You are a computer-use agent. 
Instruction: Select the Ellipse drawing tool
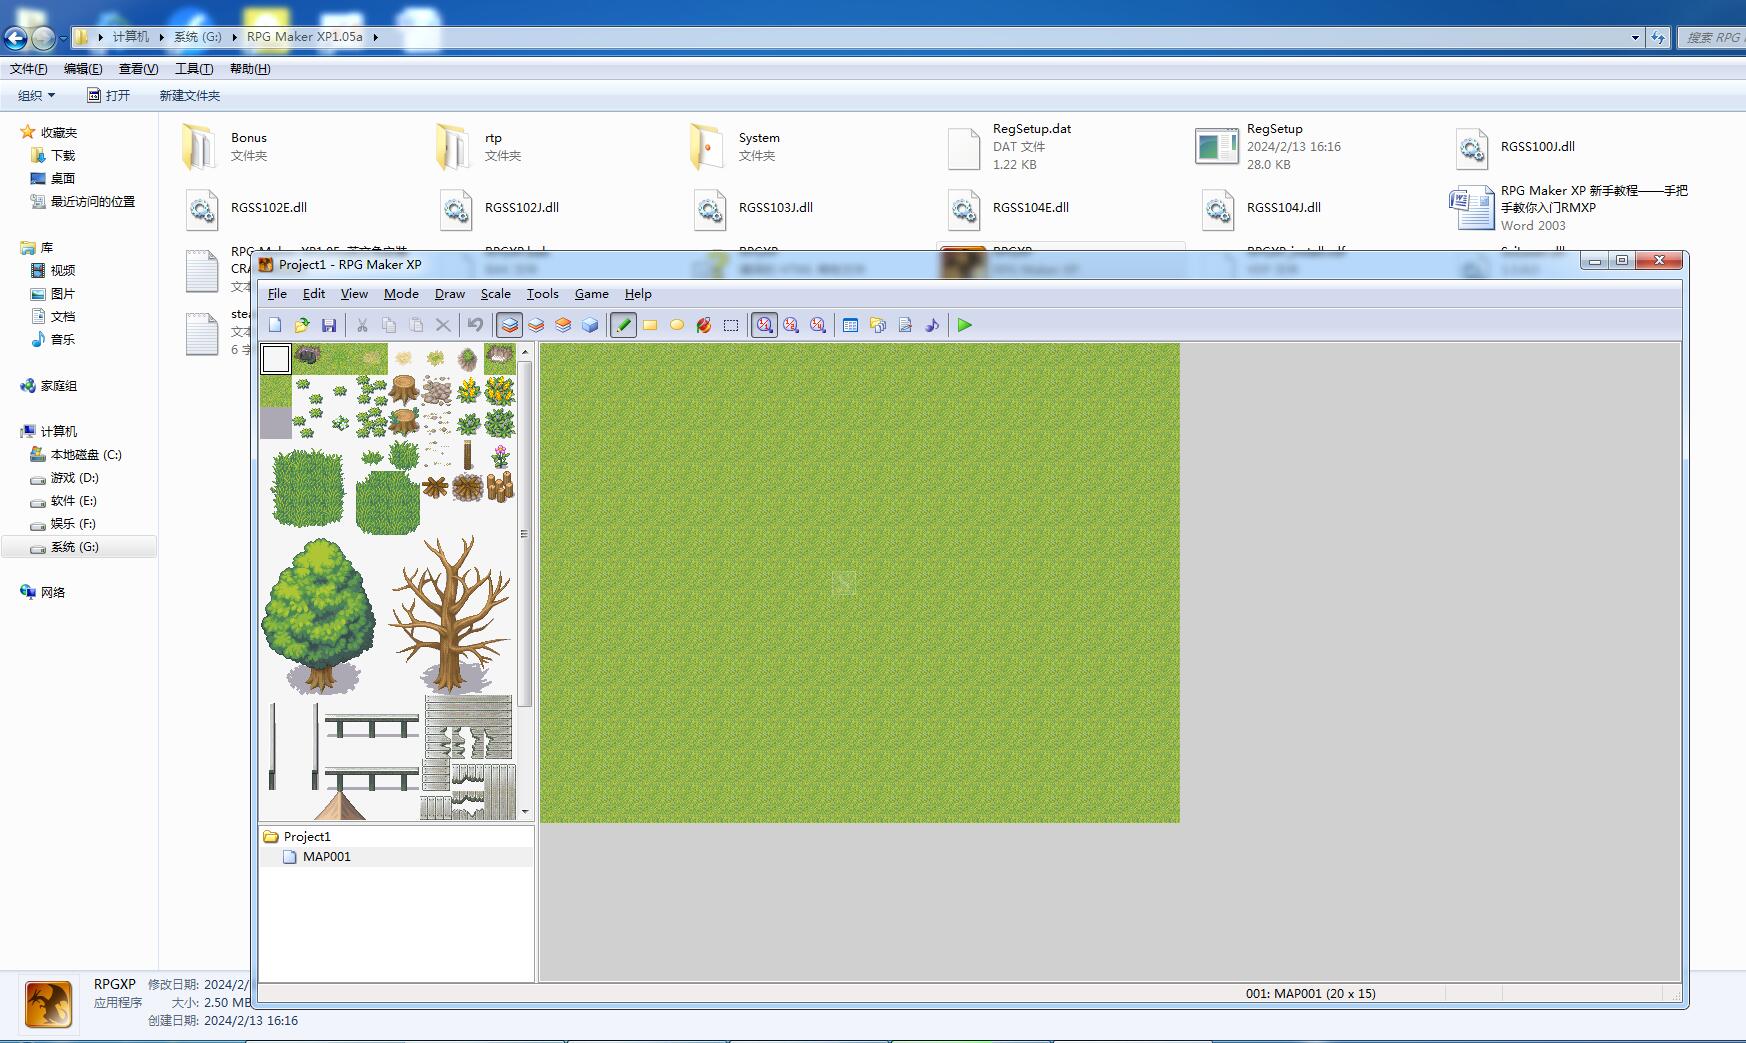677,325
